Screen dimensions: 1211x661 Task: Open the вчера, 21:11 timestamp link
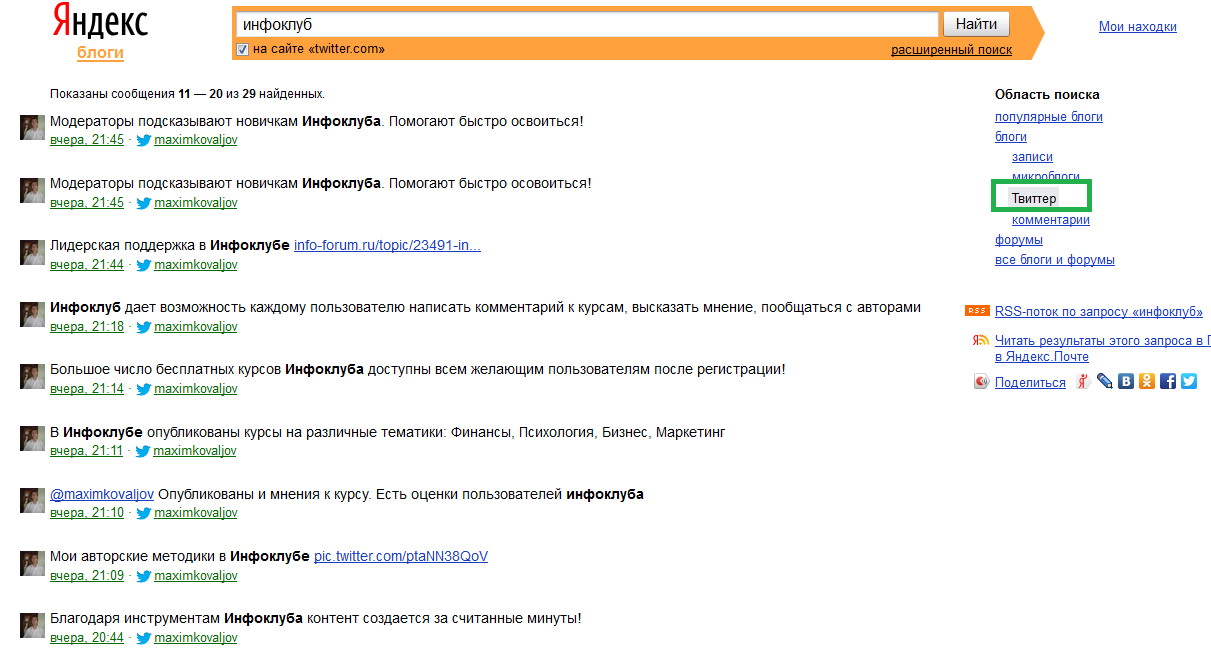click(87, 451)
